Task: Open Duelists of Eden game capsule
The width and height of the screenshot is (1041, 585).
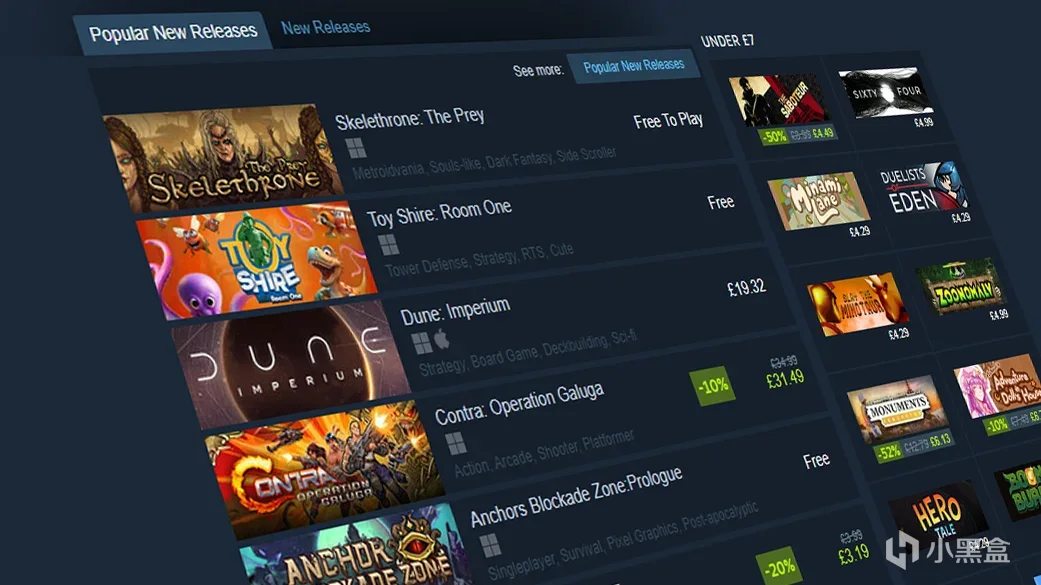Action: [x=925, y=189]
